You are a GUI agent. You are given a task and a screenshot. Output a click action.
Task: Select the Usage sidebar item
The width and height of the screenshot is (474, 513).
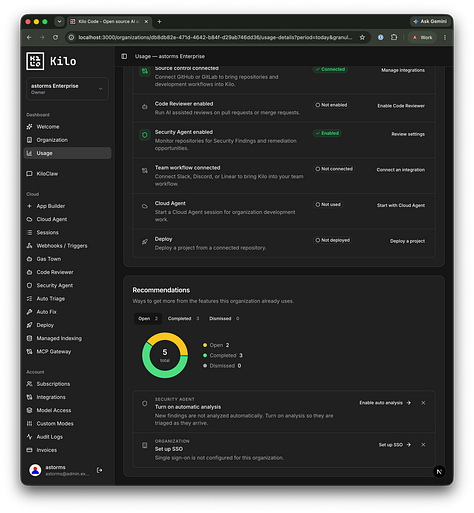tap(67, 153)
